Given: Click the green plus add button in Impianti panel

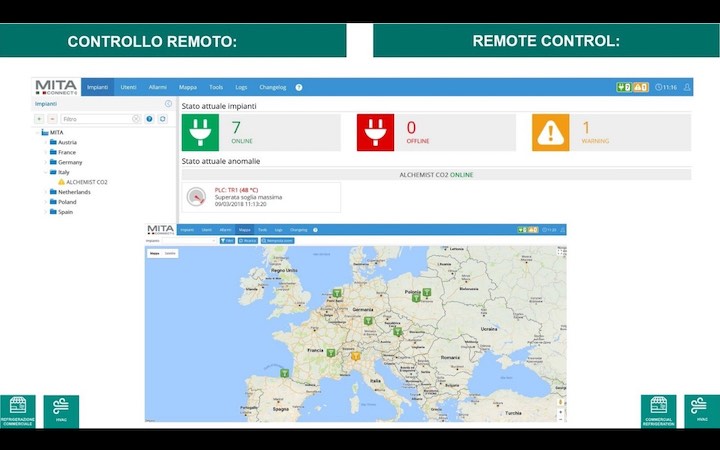Looking at the screenshot, I should pyautogui.click(x=39, y=119).
